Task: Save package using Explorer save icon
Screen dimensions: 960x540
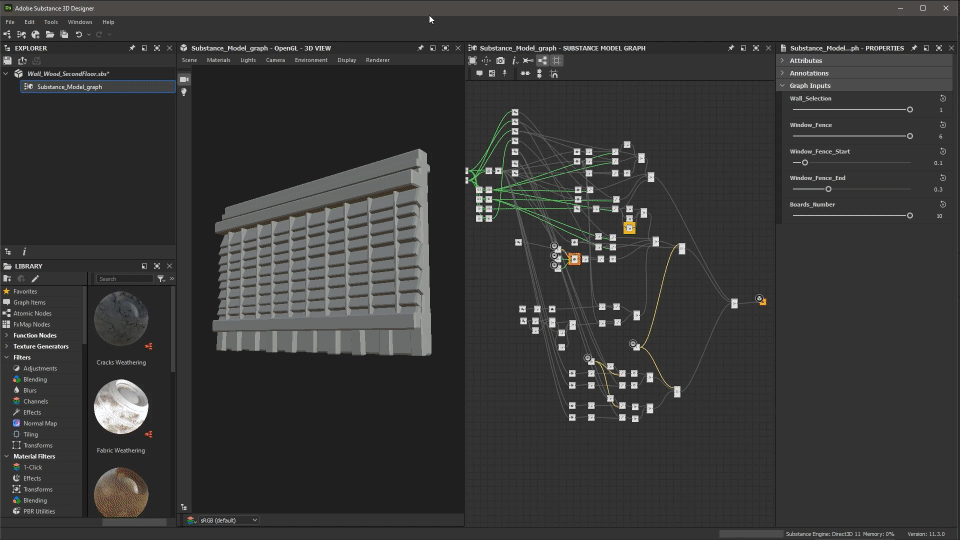Action: (x=7, y=61)
